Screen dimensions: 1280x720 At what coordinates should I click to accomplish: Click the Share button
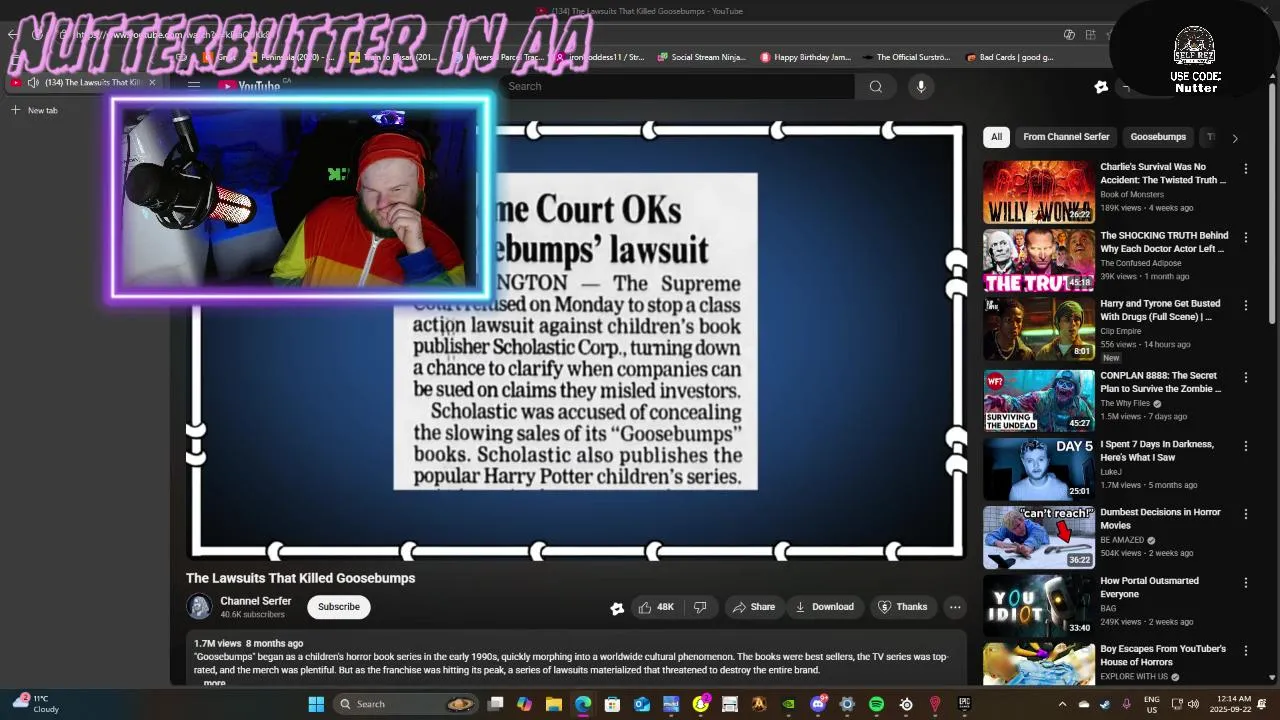(x=754, y=607)
